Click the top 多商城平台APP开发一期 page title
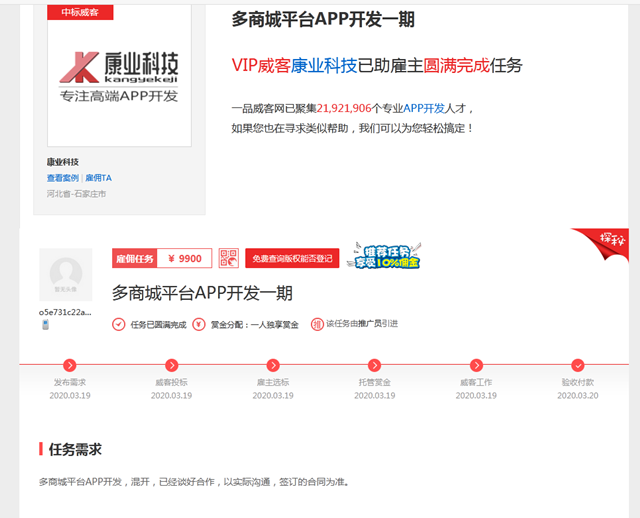 click(x=323, y=19)
